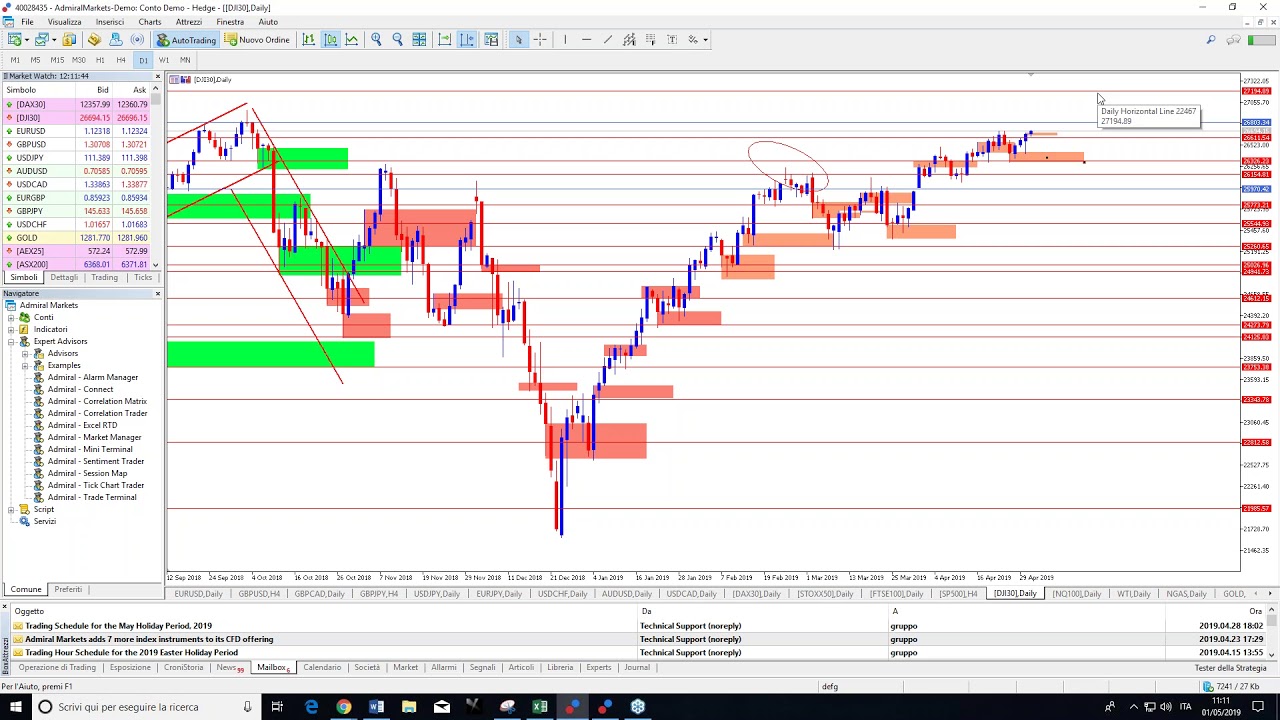The width and height of the screenshot is (1280, 720).
Task: Select Dettagli tab in Market Watch
Action: click(64, 277)
